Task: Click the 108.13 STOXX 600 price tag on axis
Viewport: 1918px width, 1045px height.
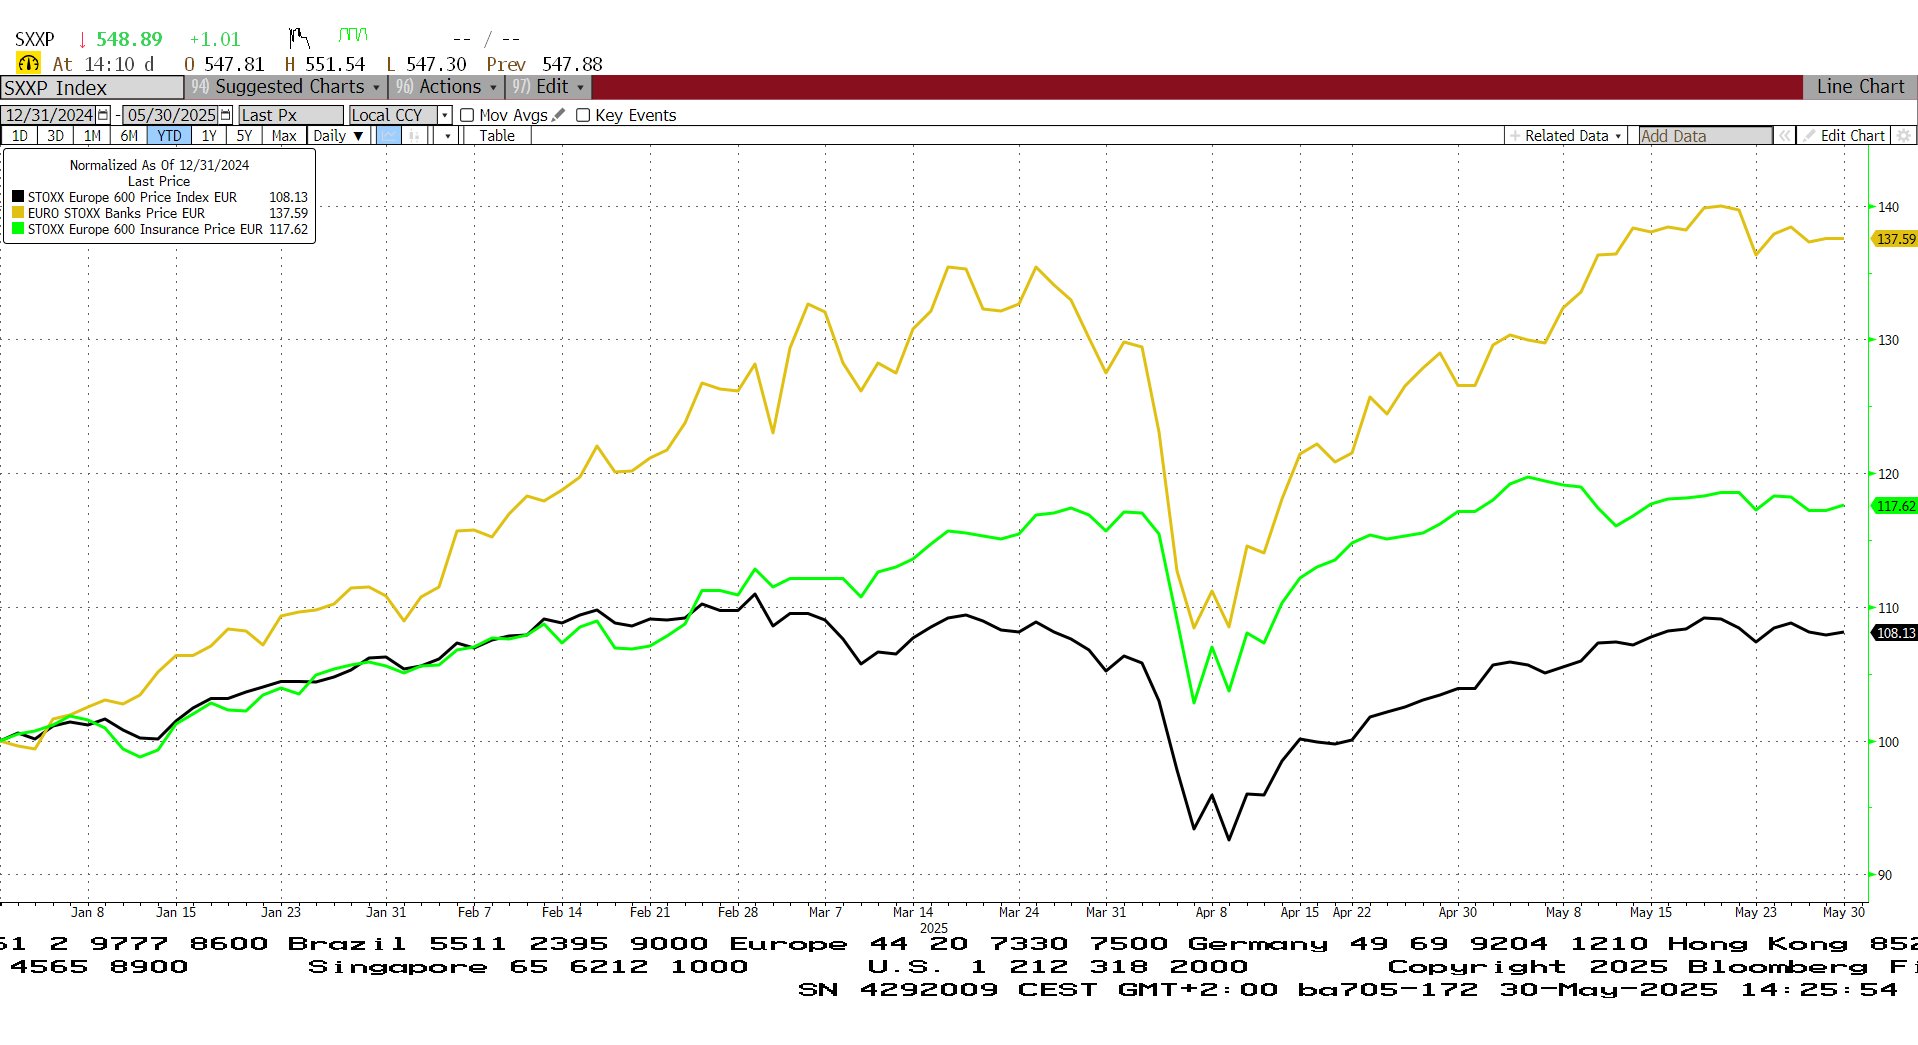Action: tap(1895, 633)
